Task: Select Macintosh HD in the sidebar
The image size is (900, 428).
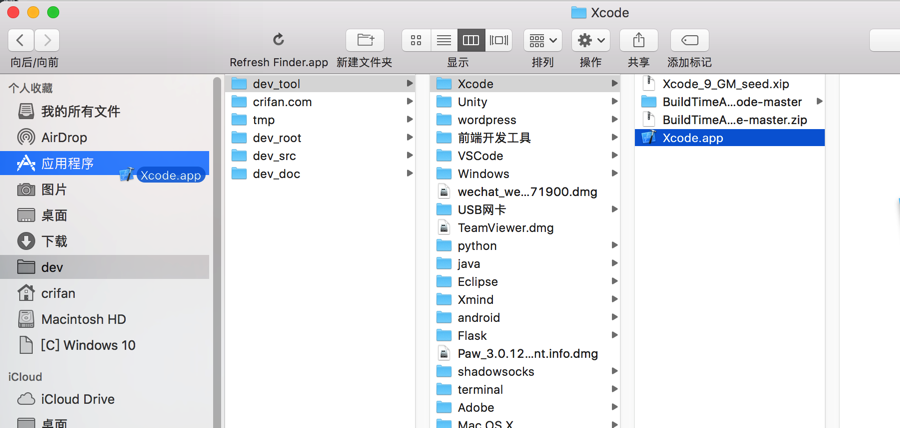Action: 104,319
